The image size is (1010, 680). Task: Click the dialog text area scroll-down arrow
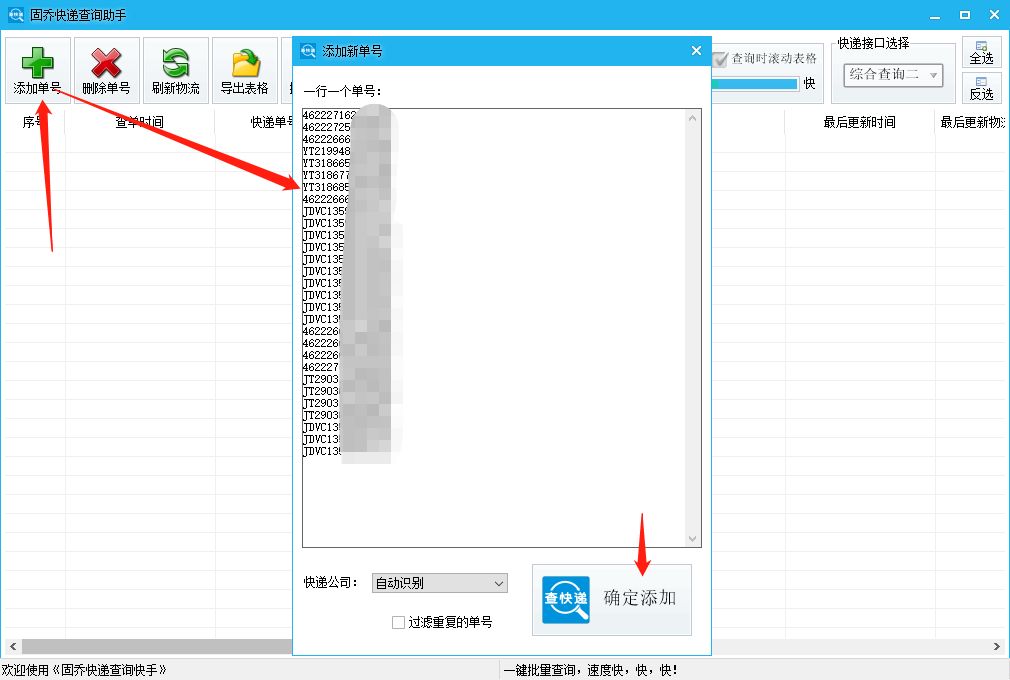692,538
